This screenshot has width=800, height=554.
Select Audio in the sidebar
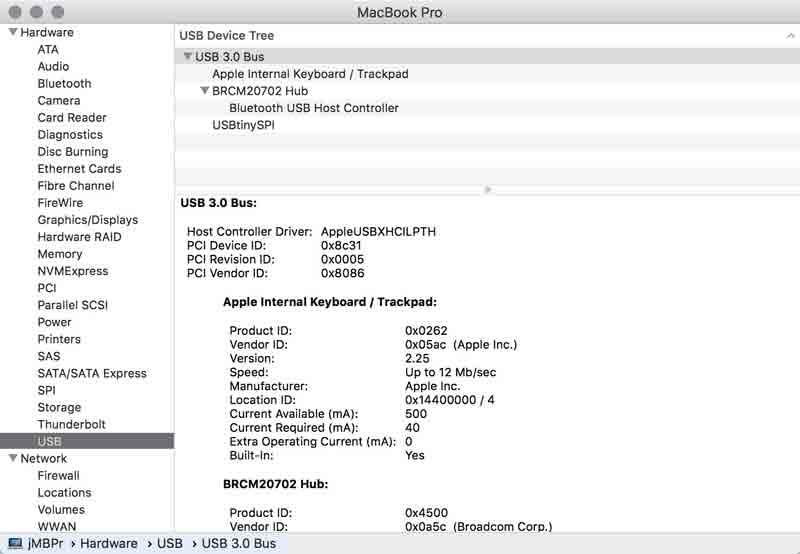[53, 66]
